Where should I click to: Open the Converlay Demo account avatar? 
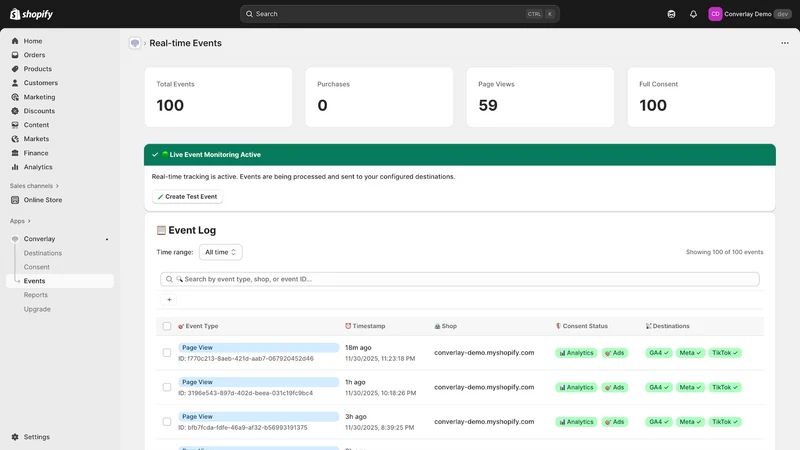[715, 14]
